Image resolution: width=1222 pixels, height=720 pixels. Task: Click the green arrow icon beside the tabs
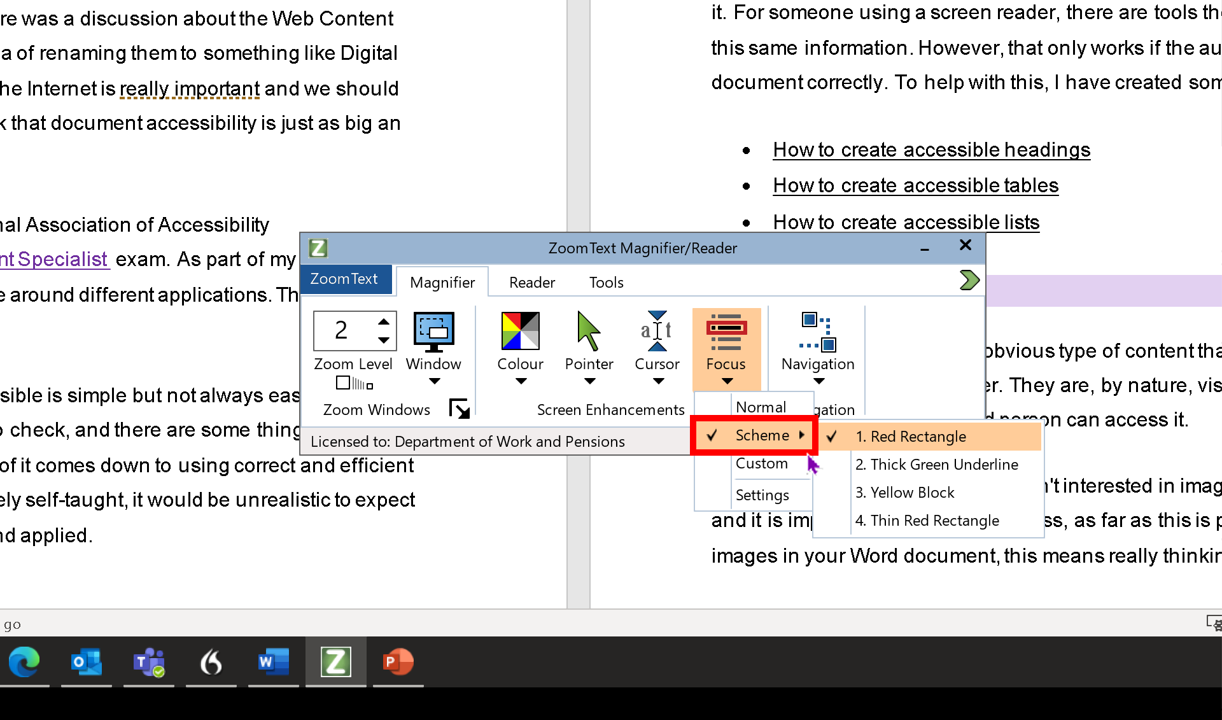[x=969, y=280]
